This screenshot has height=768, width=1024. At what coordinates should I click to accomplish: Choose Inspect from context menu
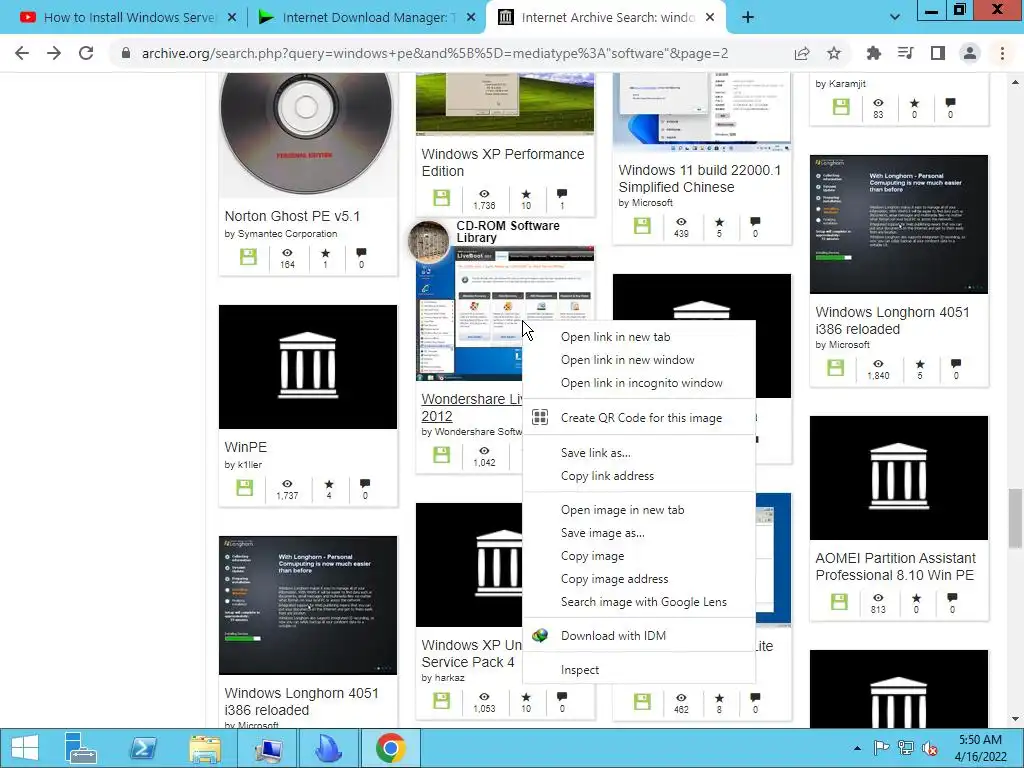pos(639,670)
